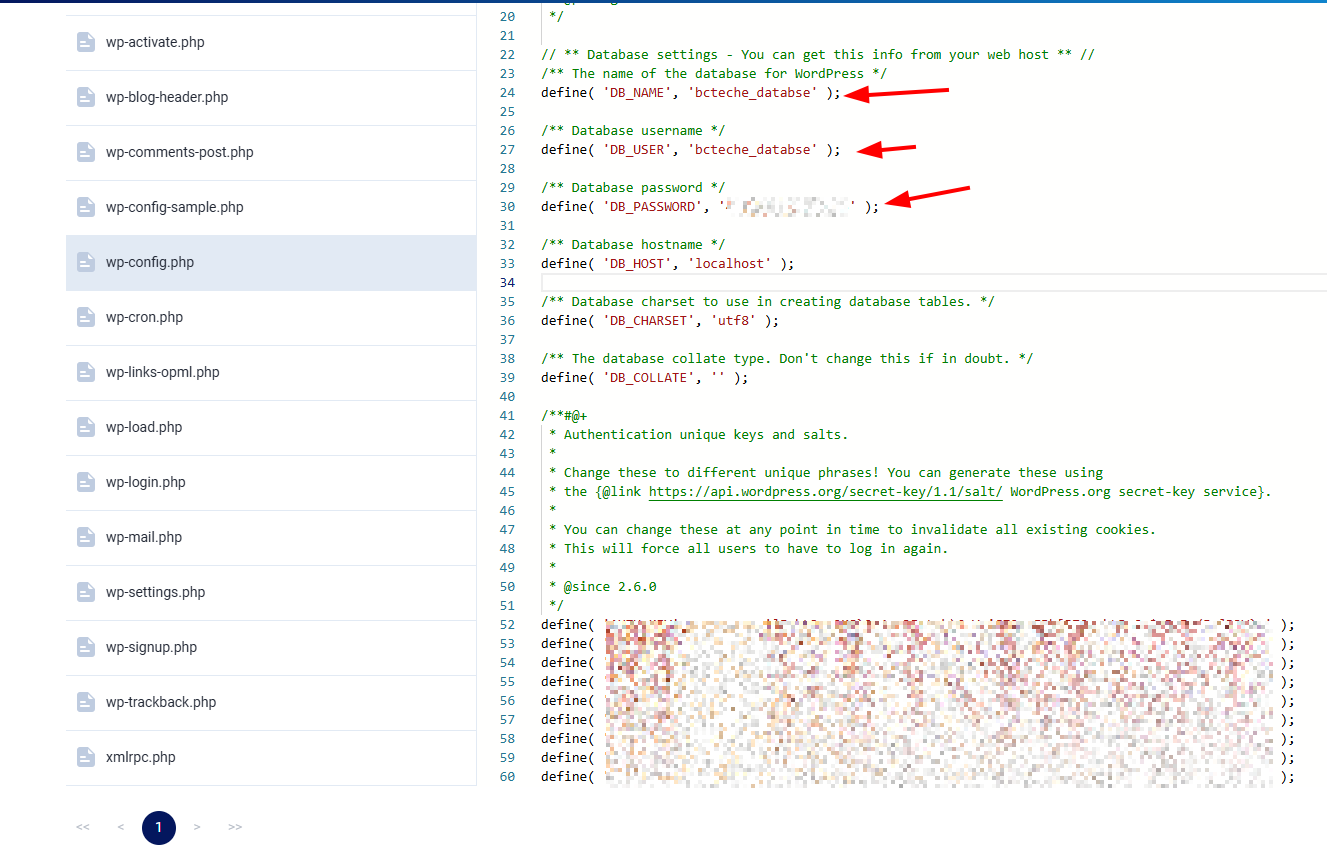Click the document icon beside wp-cron.php
The width and height of the screenshot is (1327, 856).
(x=86, y=316)
